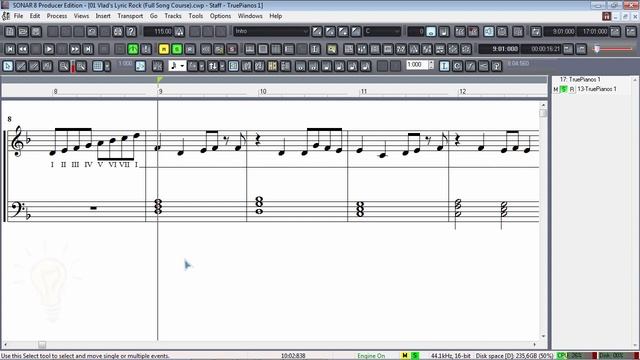The image size is (640, 360).
Task: Click the loop start time 3:01:000 field
Action: tap(560, 31)
